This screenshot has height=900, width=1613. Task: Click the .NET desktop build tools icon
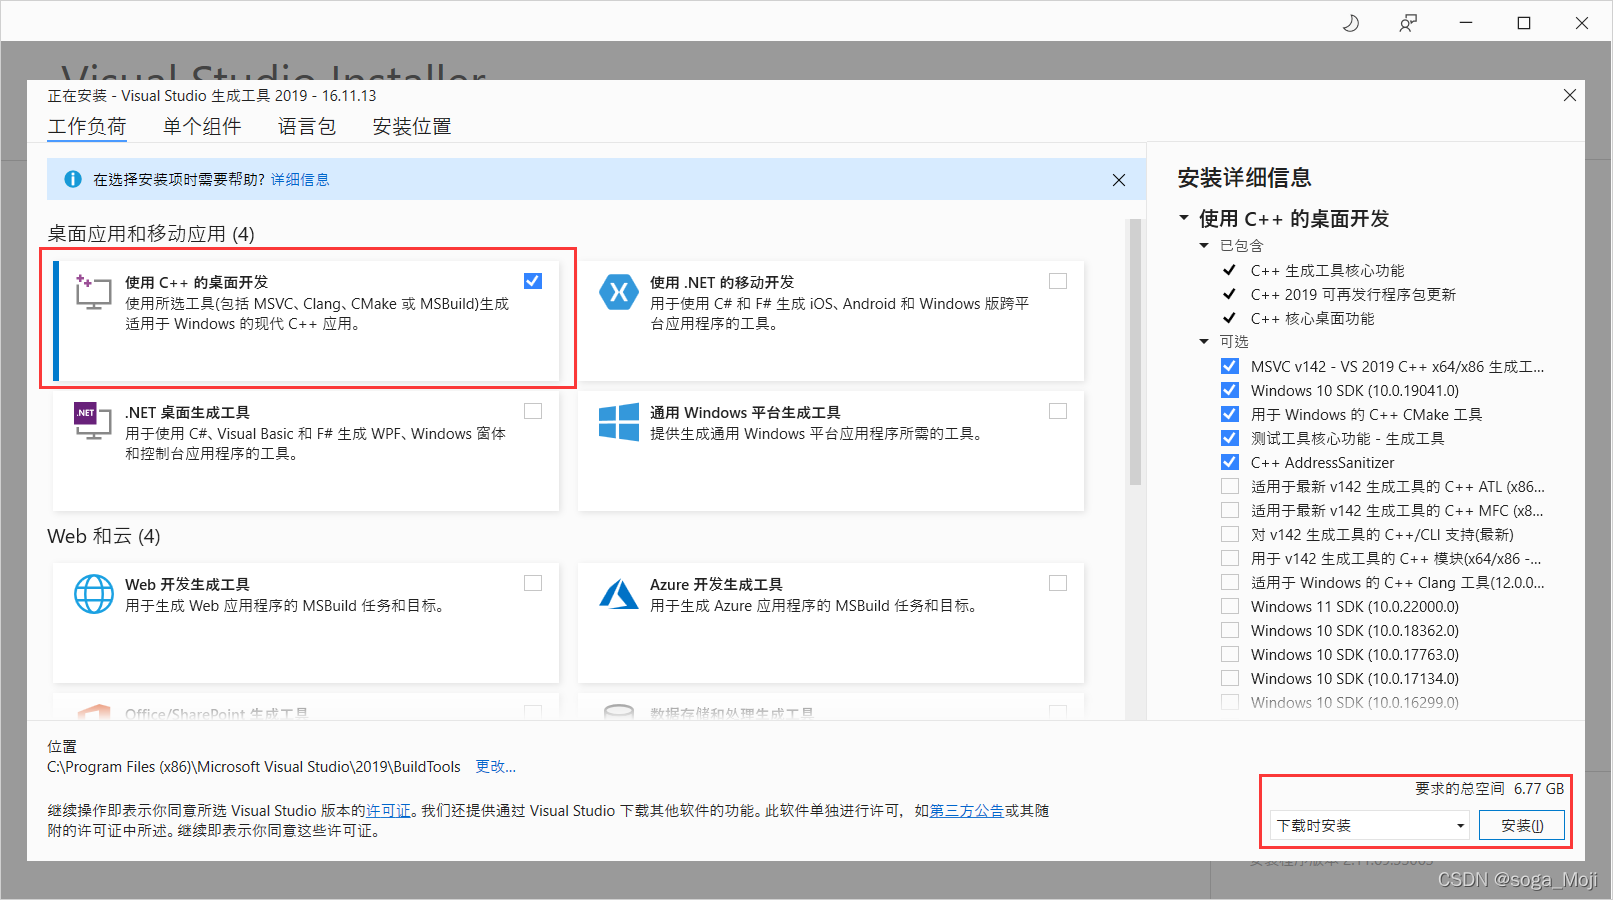tap(93, 421)
